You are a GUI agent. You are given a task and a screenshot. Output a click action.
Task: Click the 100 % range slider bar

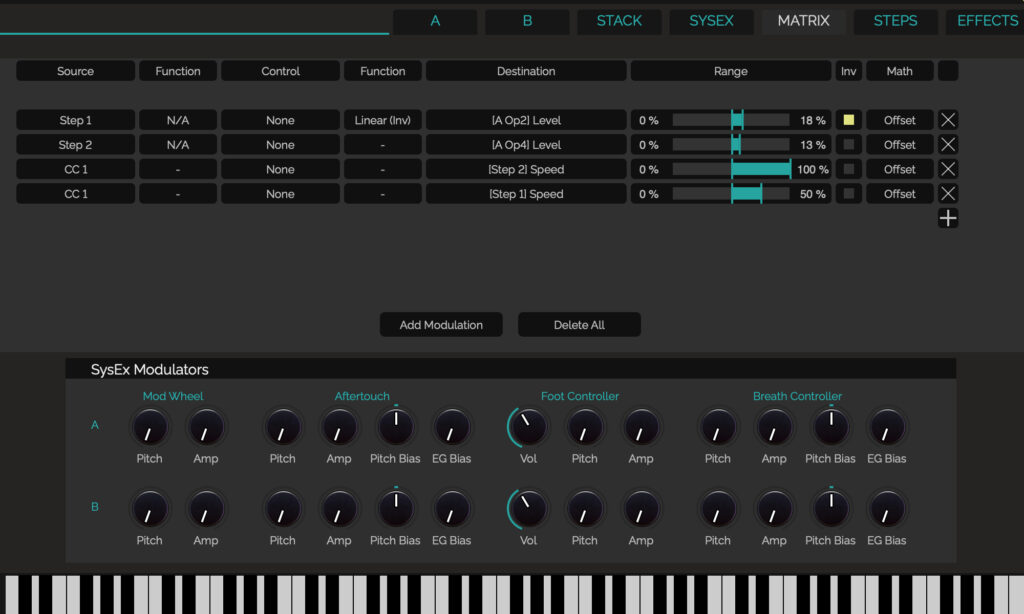[x=731, y=169]
